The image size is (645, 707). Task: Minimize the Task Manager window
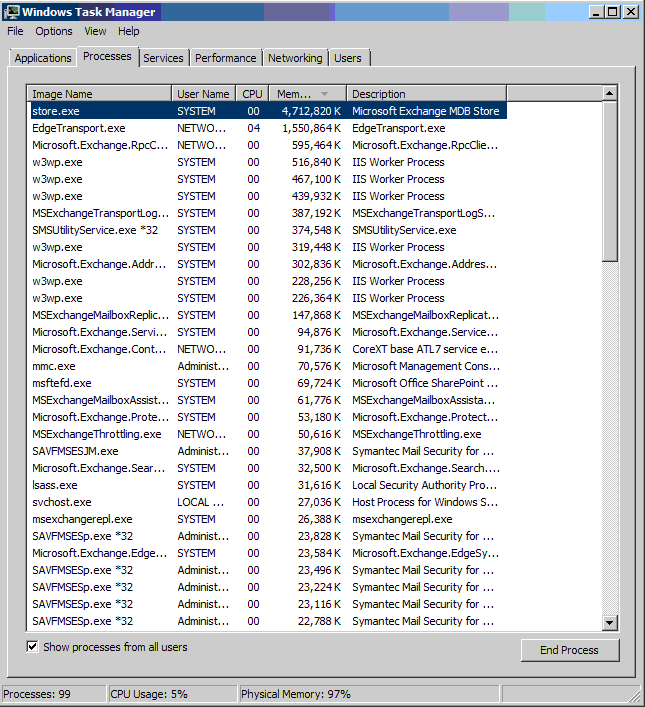coord(596,12)
